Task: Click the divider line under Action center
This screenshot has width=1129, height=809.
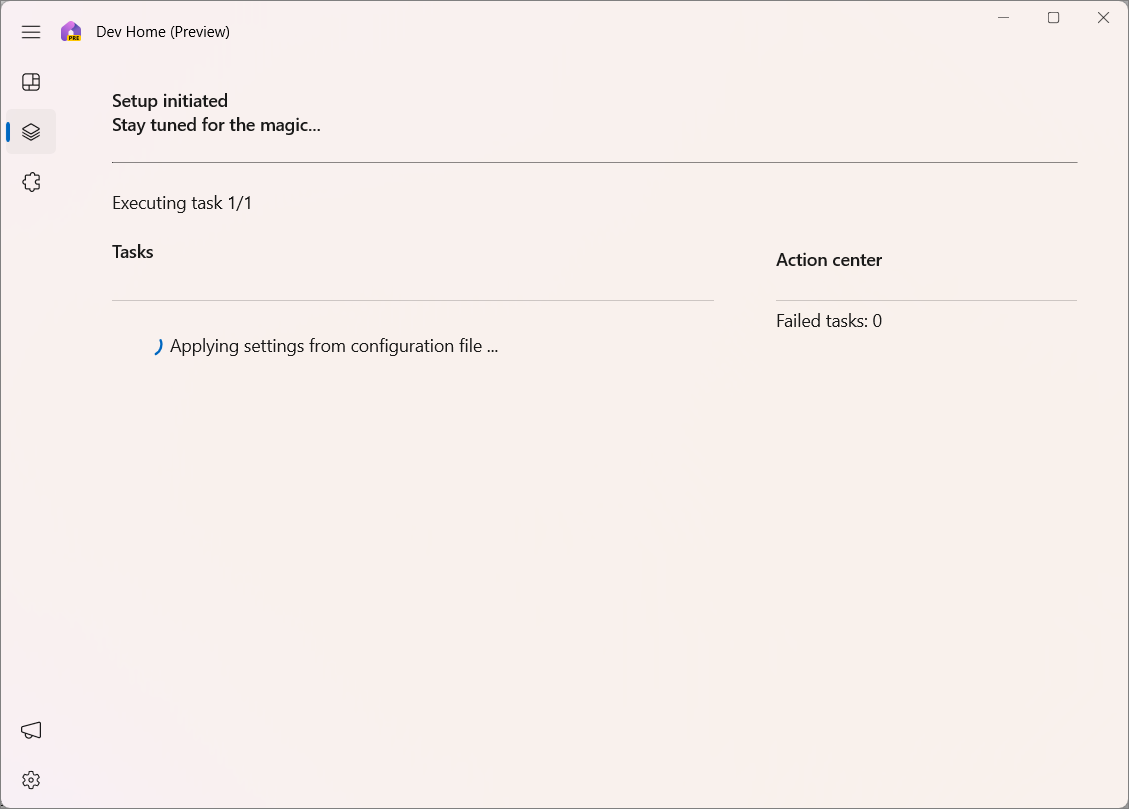Action: pos(926,297)
